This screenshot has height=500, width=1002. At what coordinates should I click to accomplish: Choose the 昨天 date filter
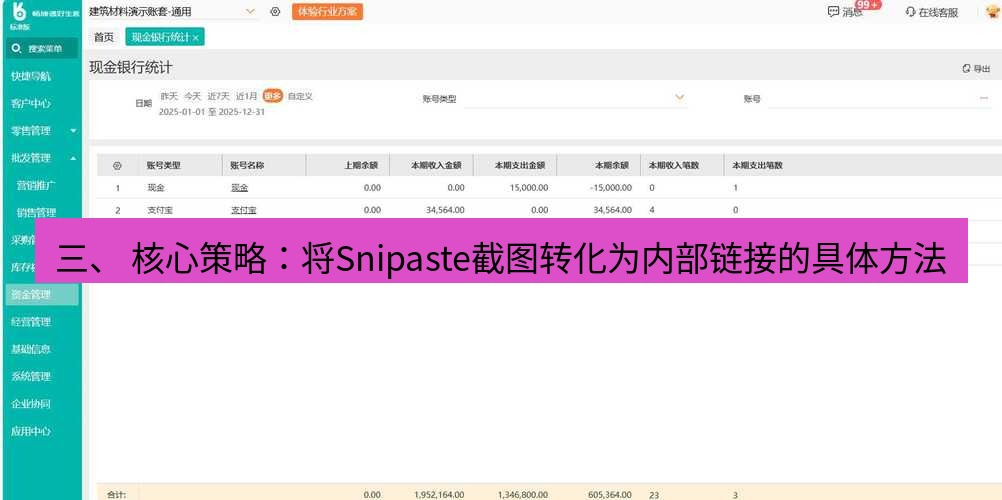[x=168, y=97]
